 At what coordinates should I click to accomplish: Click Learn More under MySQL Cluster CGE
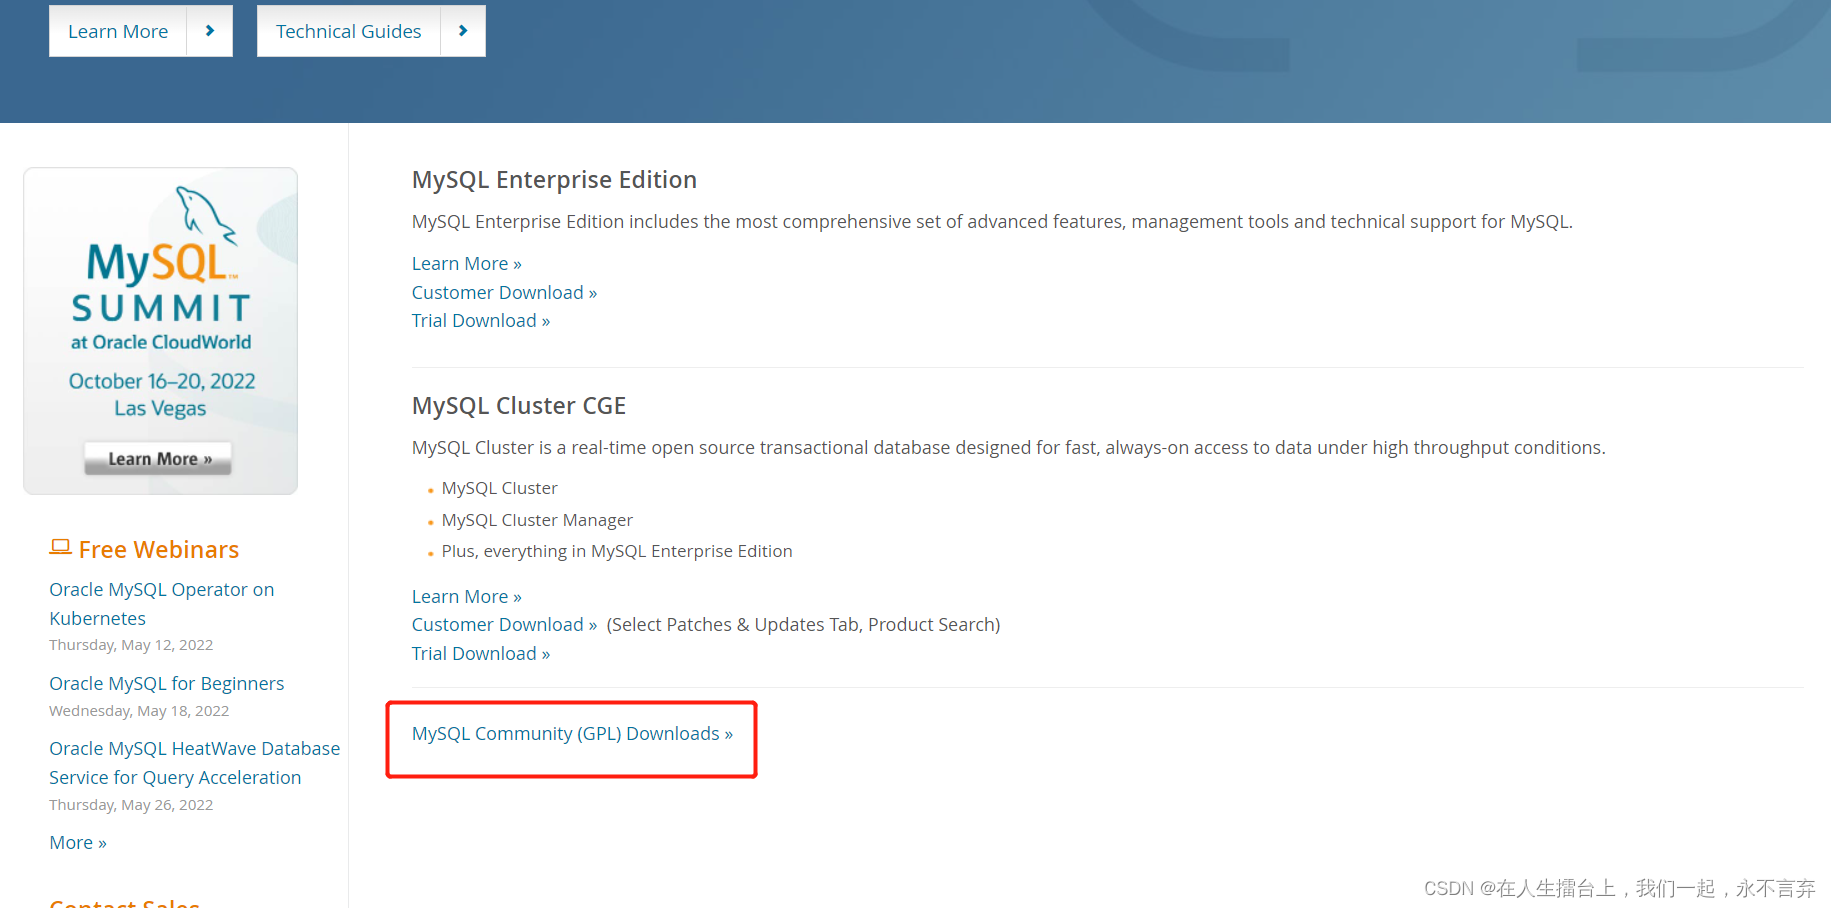click(467, 596)
